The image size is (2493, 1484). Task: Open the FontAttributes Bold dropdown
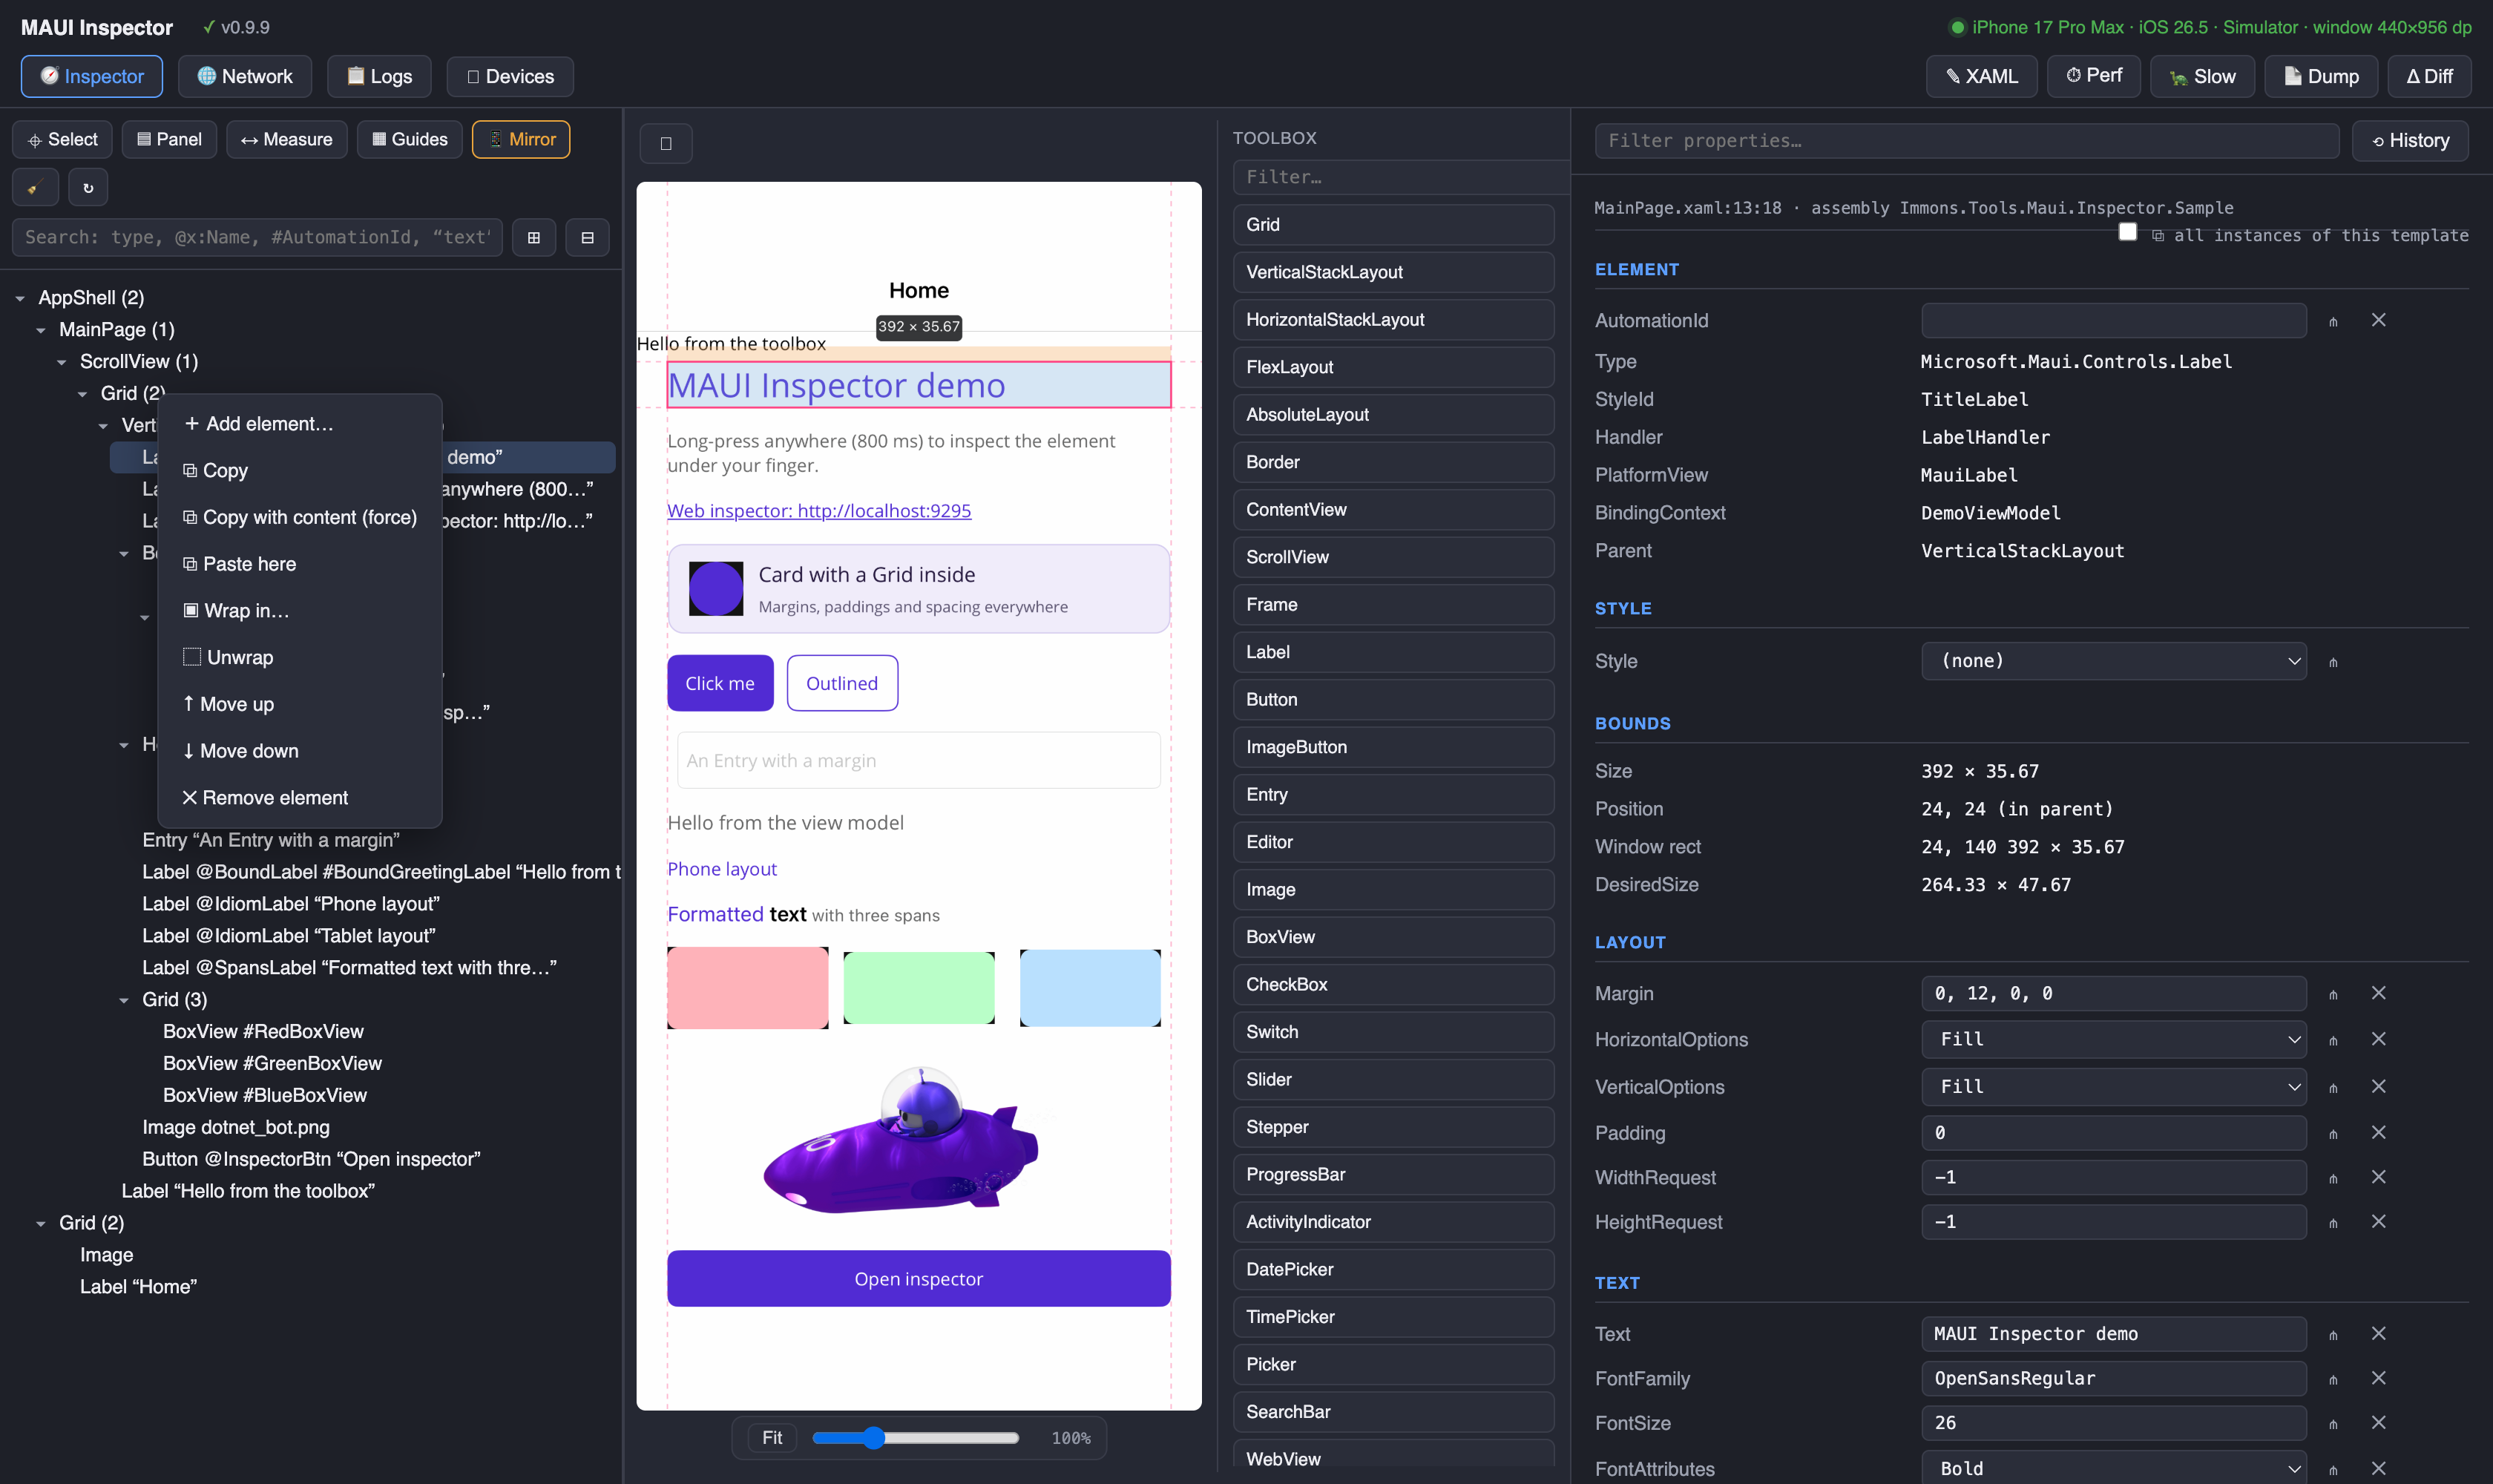[2113, 1468]
